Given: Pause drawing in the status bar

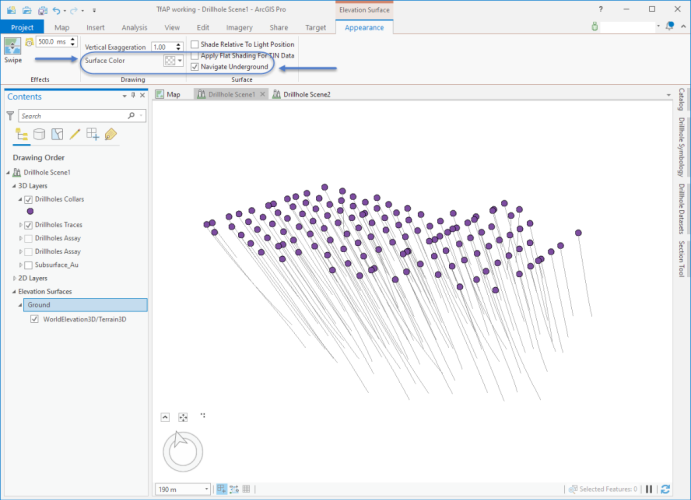Looking at the screenshot, I should point(649,489).
